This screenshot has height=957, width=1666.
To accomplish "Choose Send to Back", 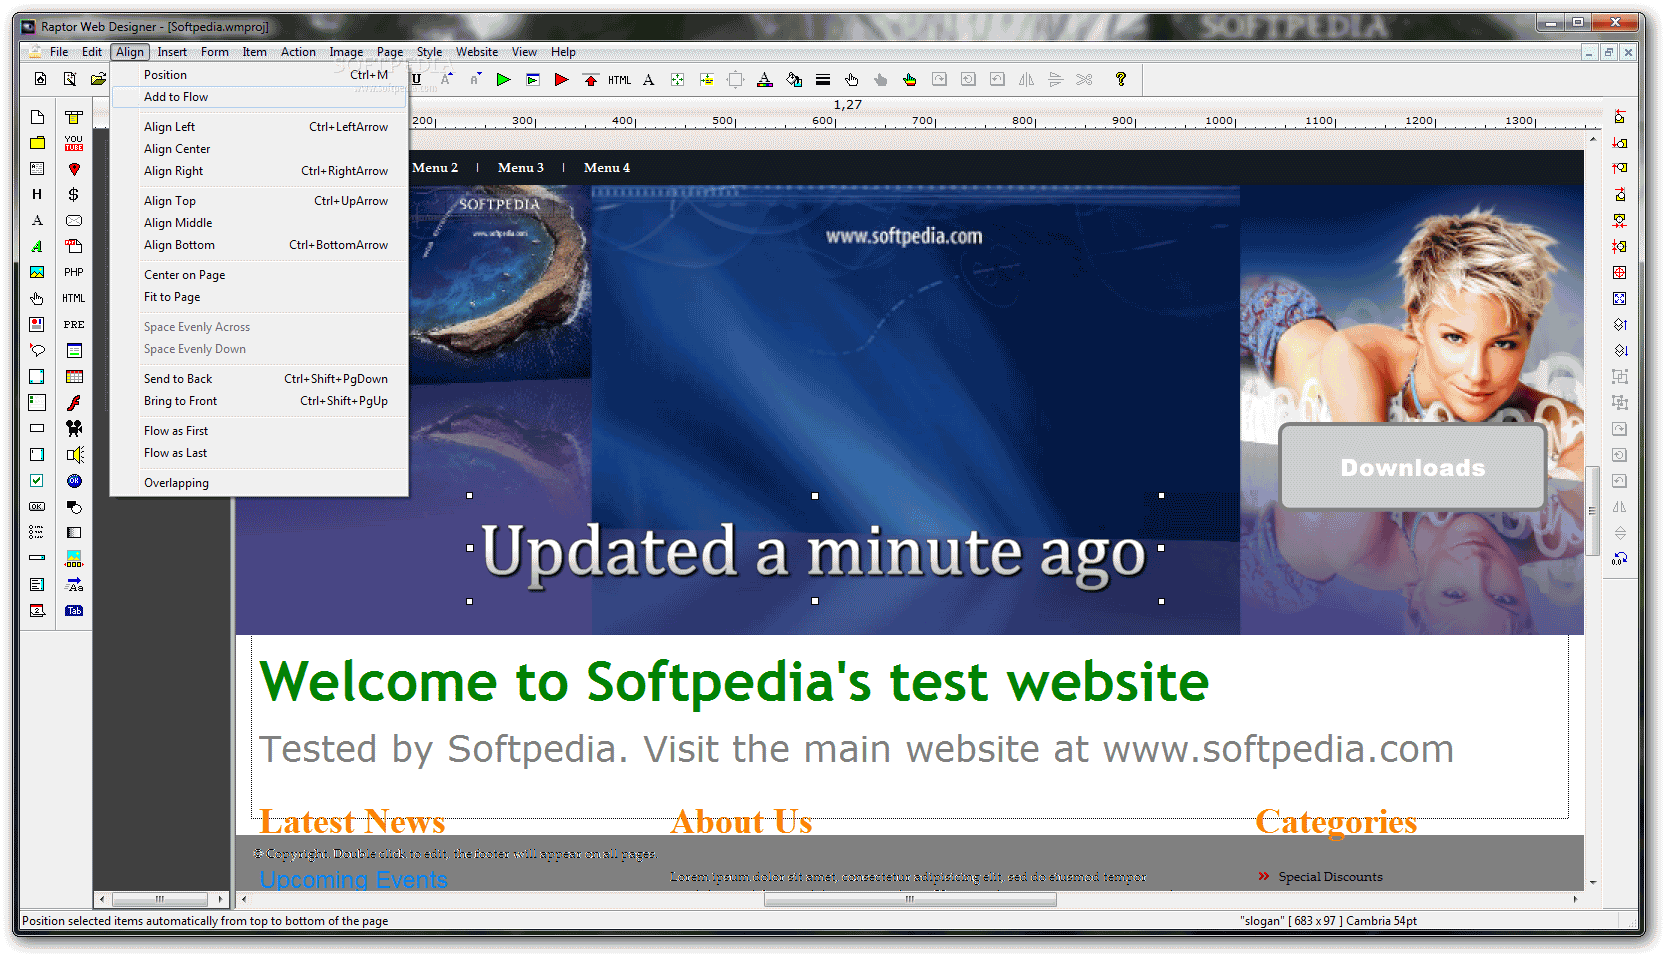I will coord(260,379).
